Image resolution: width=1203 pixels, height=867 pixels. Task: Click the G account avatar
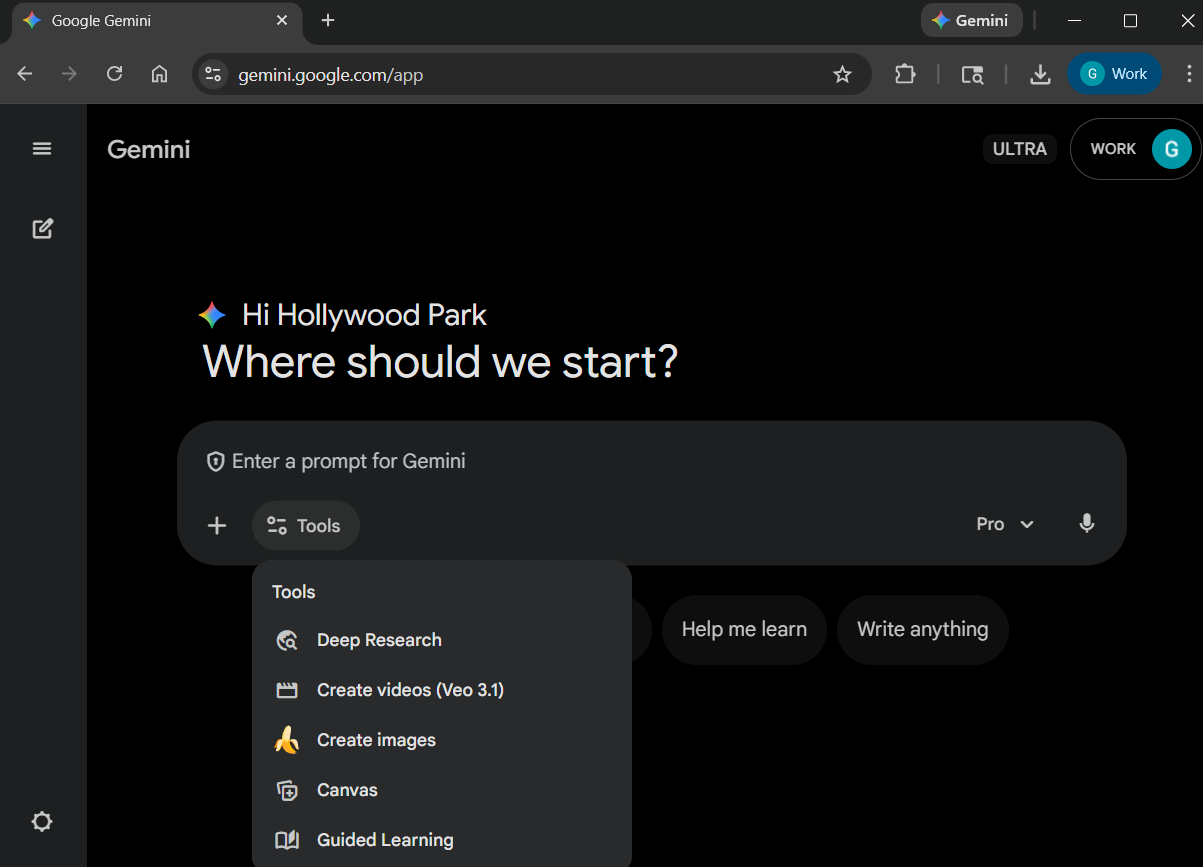coord(1171,149)
